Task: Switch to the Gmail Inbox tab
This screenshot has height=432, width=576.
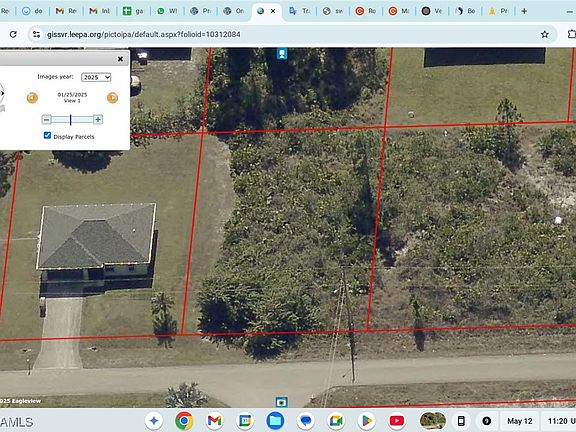Action: [x=100, y=11]
